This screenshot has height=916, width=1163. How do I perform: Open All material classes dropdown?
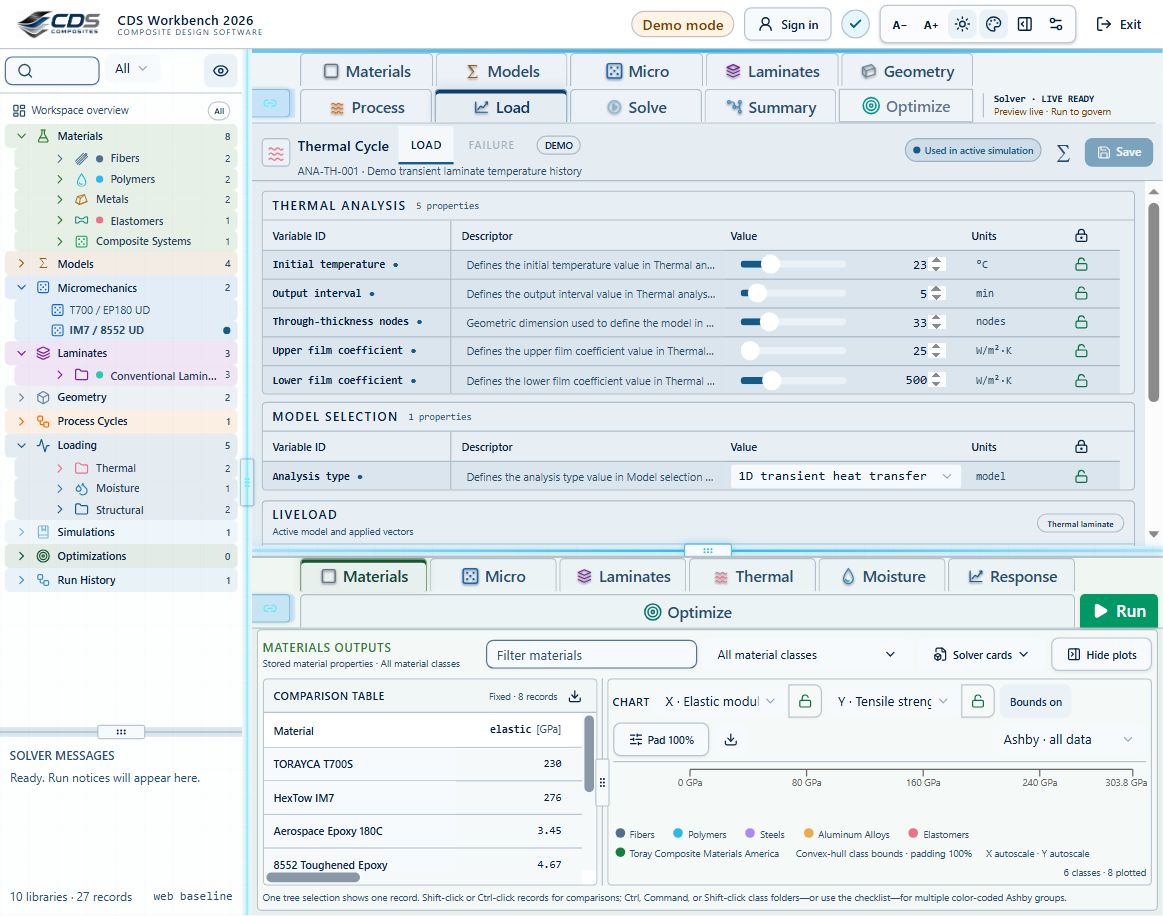coord(806,655)
